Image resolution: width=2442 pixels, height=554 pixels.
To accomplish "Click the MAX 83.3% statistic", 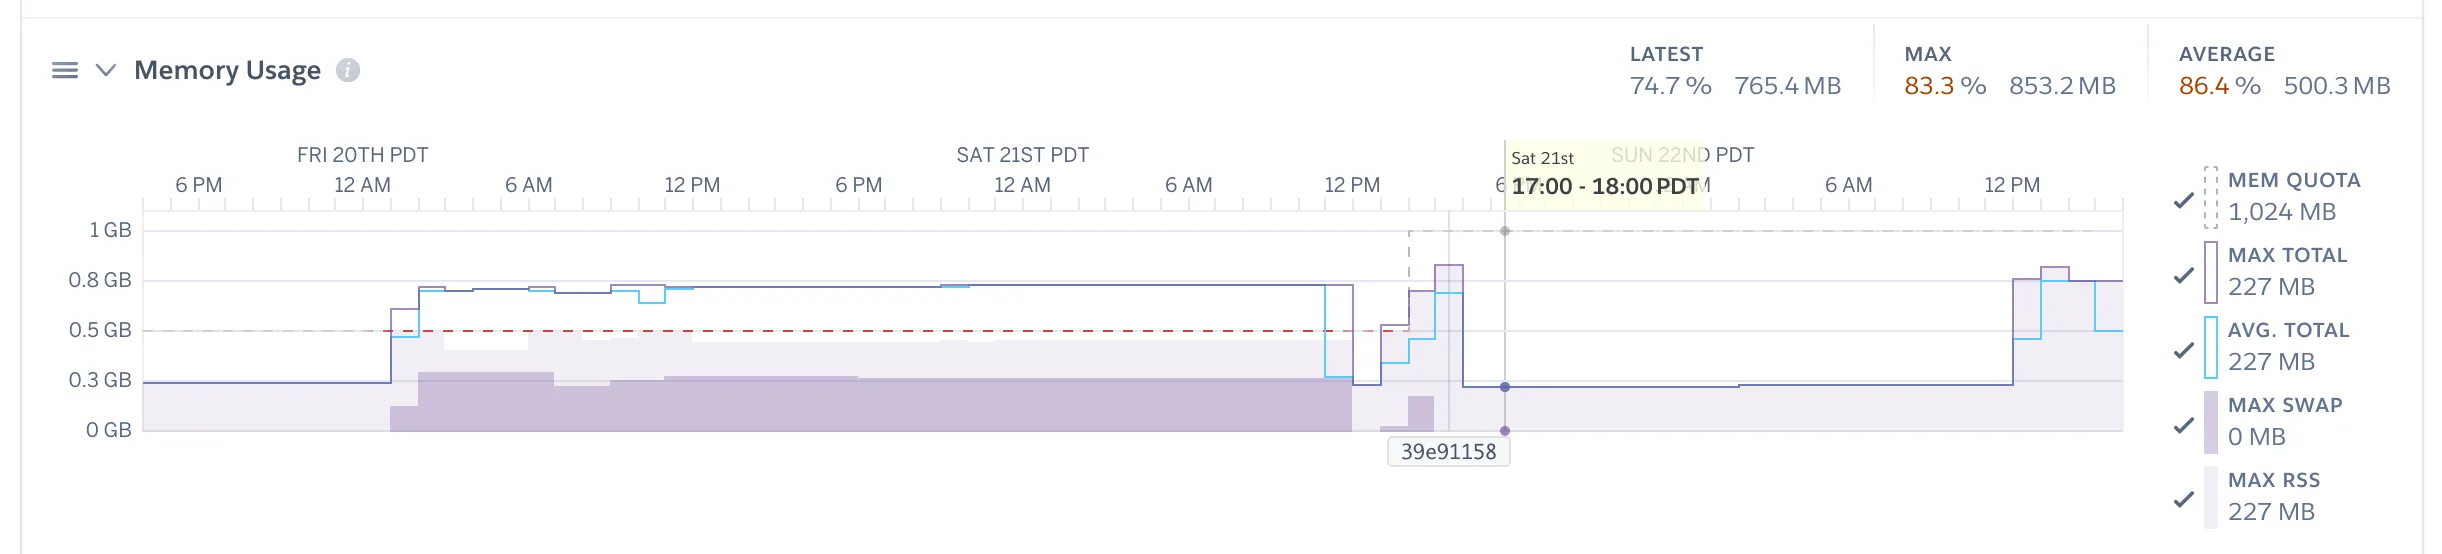I will 1944,86.
